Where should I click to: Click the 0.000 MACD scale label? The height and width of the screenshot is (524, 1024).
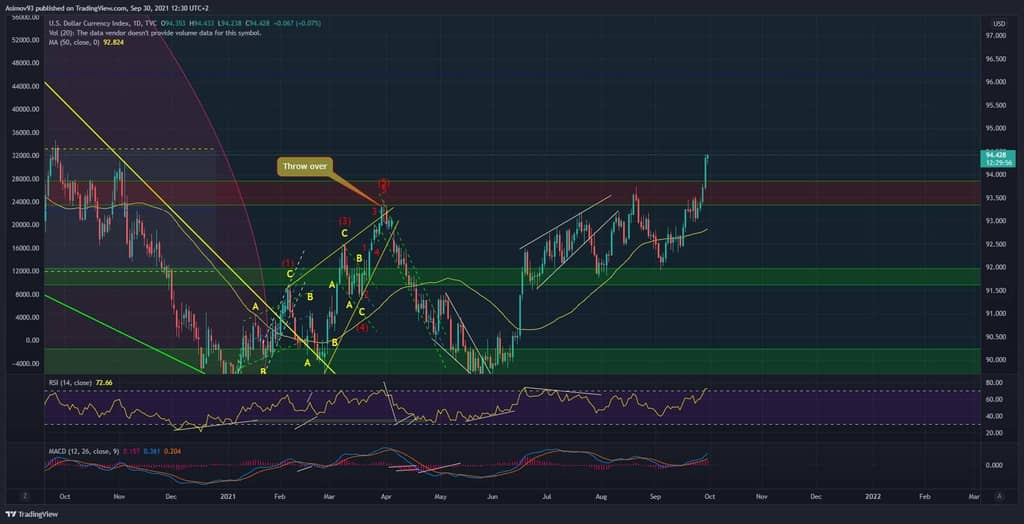993,465
